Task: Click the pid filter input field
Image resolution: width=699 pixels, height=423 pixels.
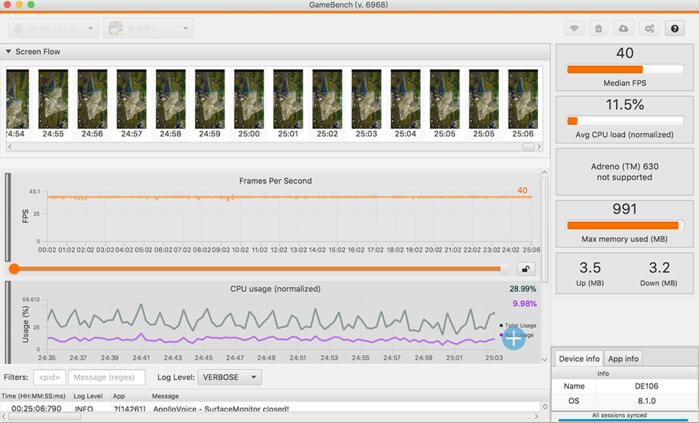Action: coord(50,377)
